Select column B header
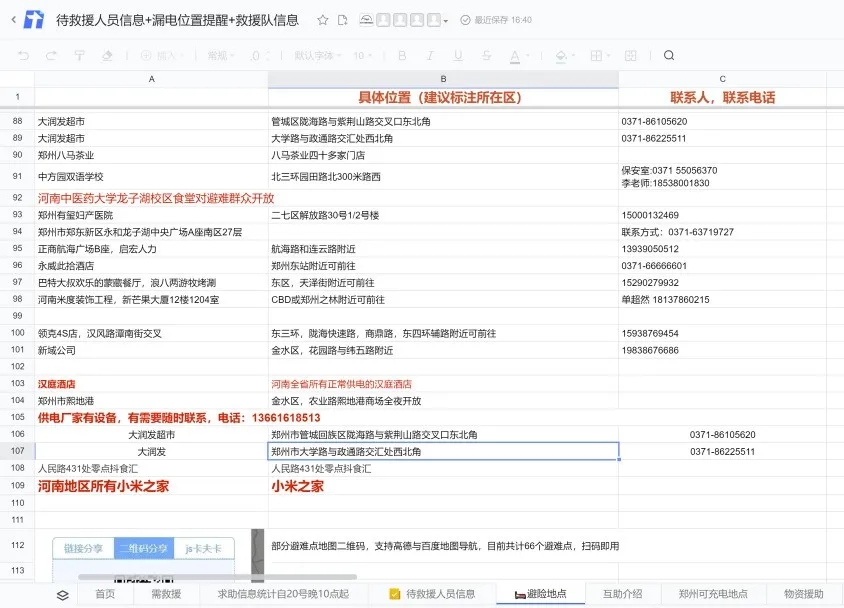The image size is (844, 608). (x=443, y=79)
